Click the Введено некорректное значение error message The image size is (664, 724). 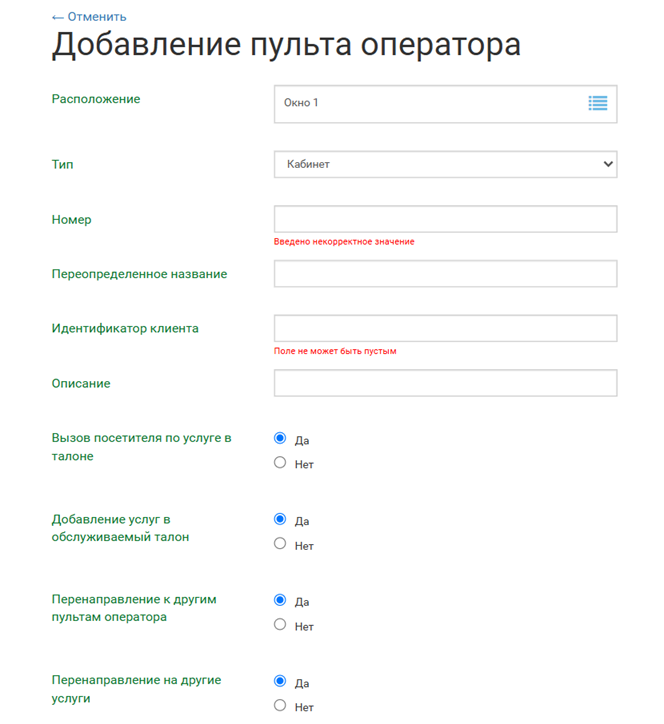point(344,242)
